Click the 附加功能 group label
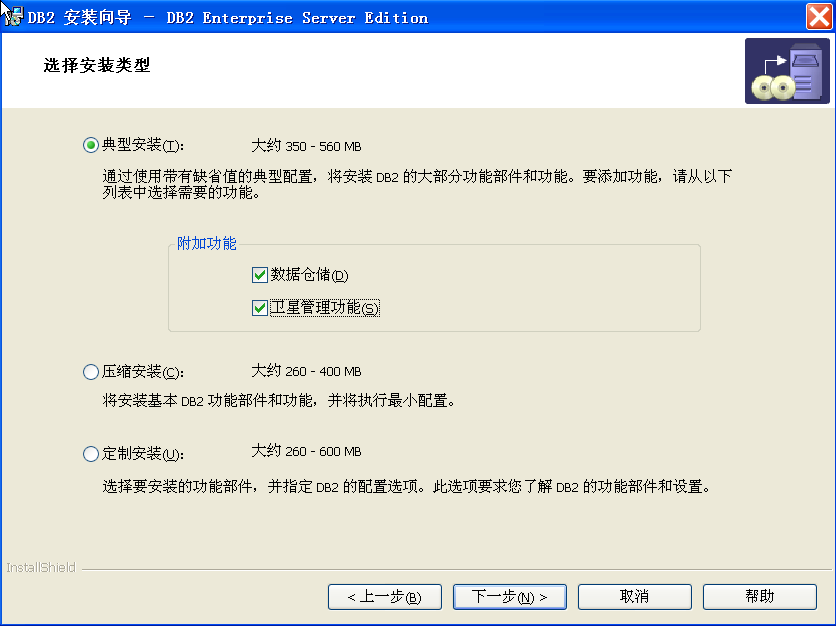The image size is (836, 626). click(206, 244)
